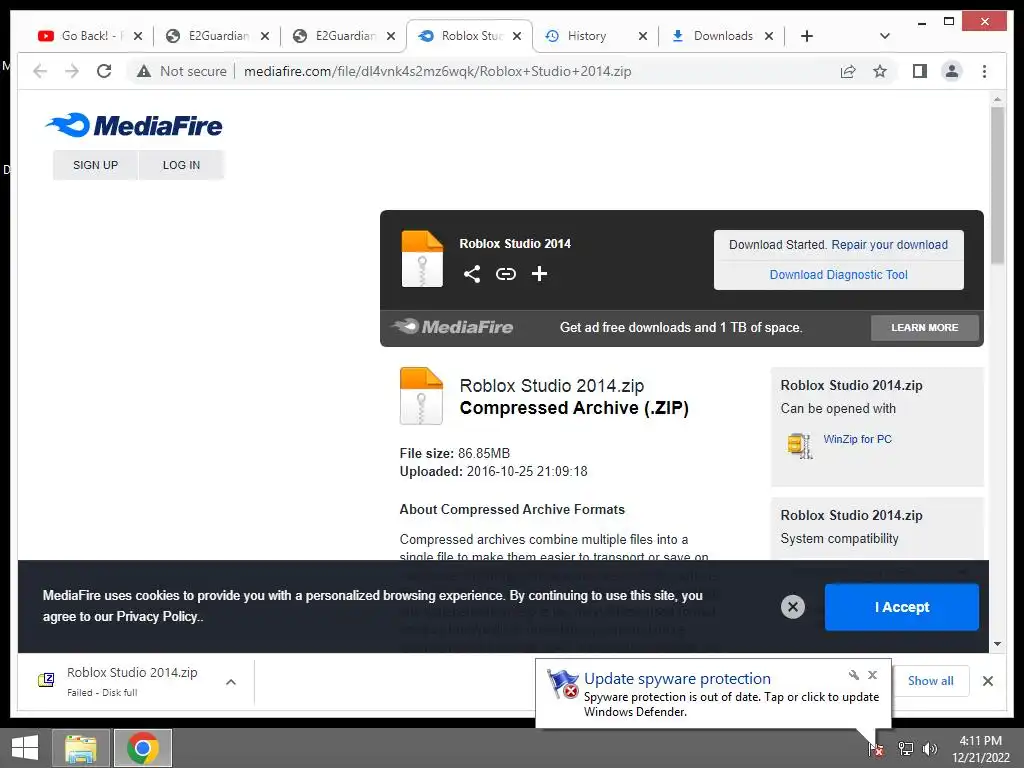The height and width of the screenshot is (768, 1024).
Task: Click the LOG IN button
Action: (182, 165)
